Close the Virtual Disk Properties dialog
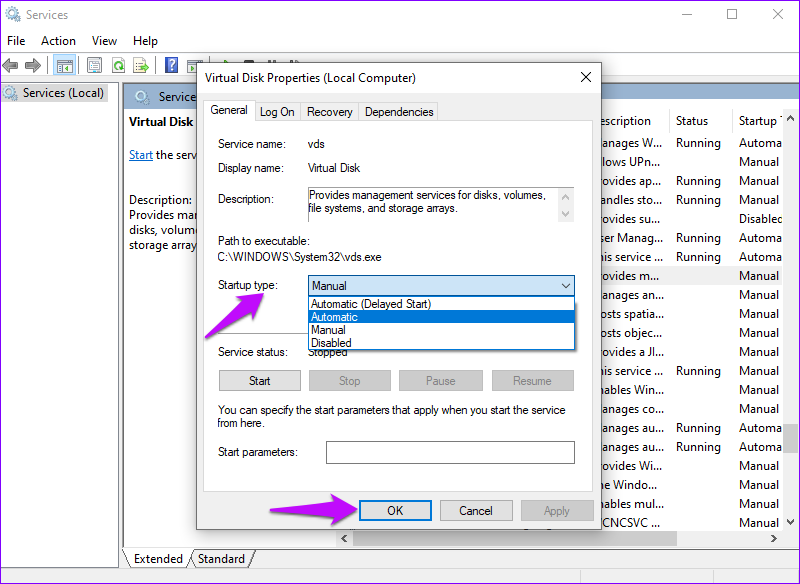Image resolution: width=800 pixels, height=584 pixels. pos(586,78)
